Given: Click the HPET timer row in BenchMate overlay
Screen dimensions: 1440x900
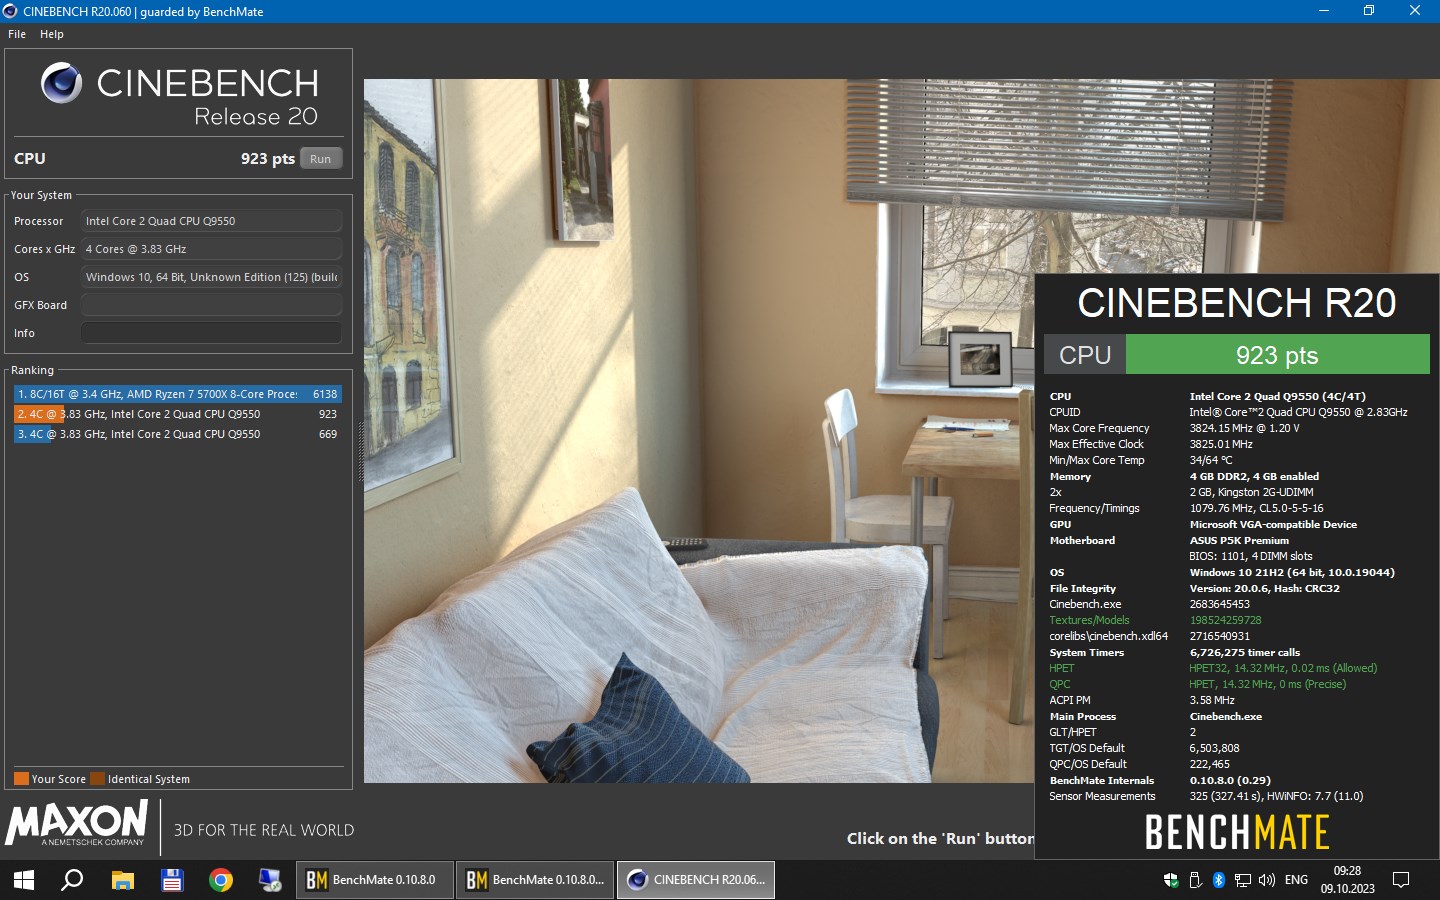Looking at the screenshot, I should 1213,668.
